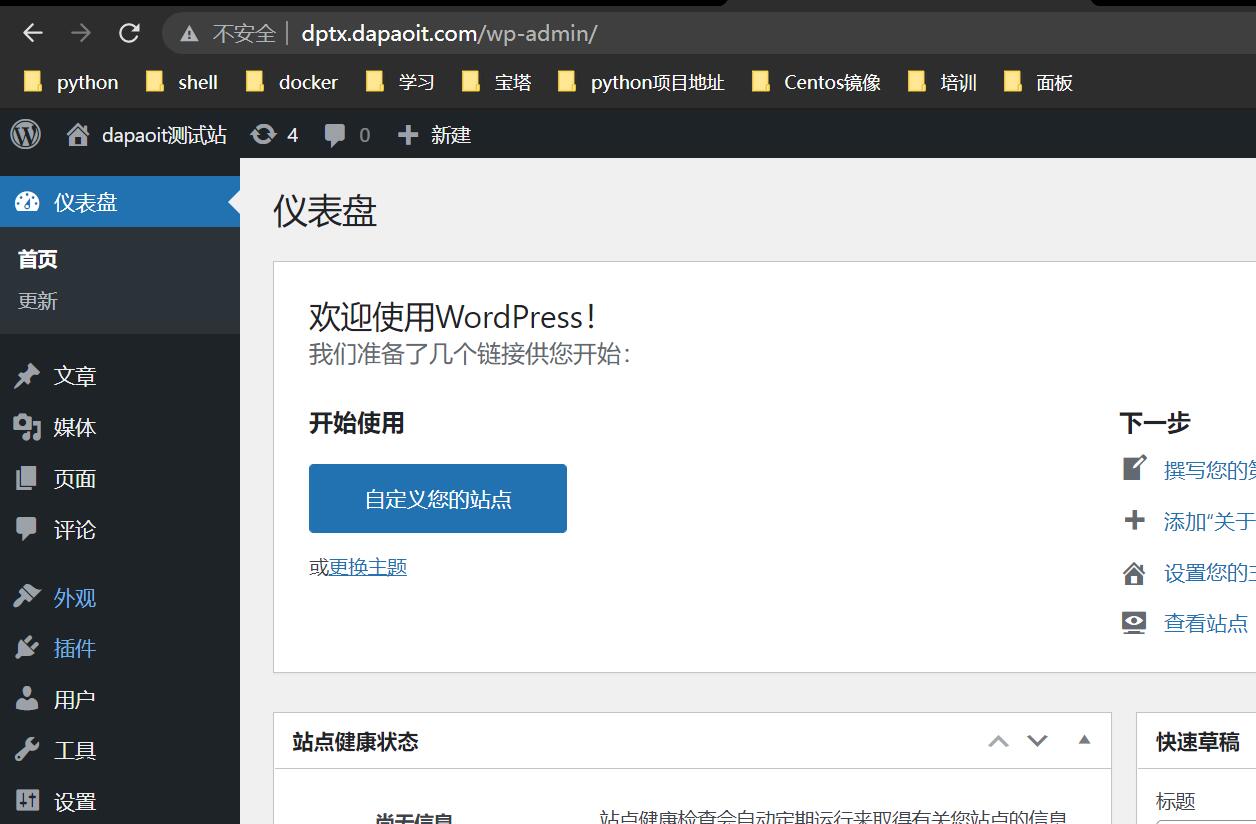Reload the page with the refresh icon
This screenshot has height=824, width=1256.
129,33
